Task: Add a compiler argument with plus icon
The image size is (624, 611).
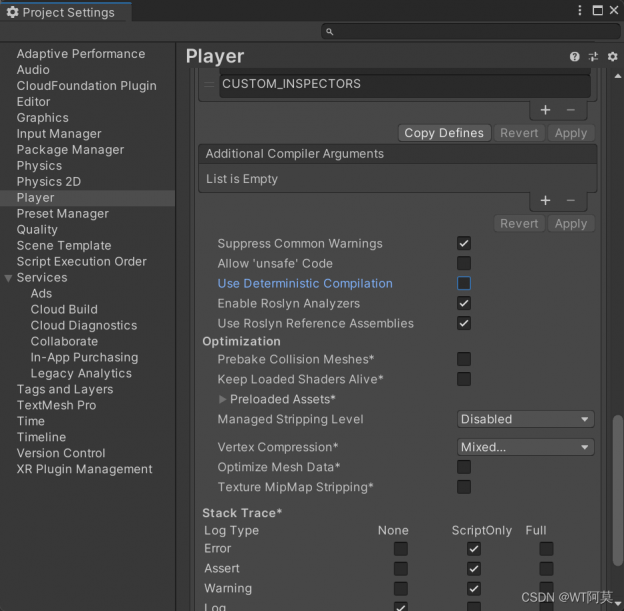Action: point(545,200)
